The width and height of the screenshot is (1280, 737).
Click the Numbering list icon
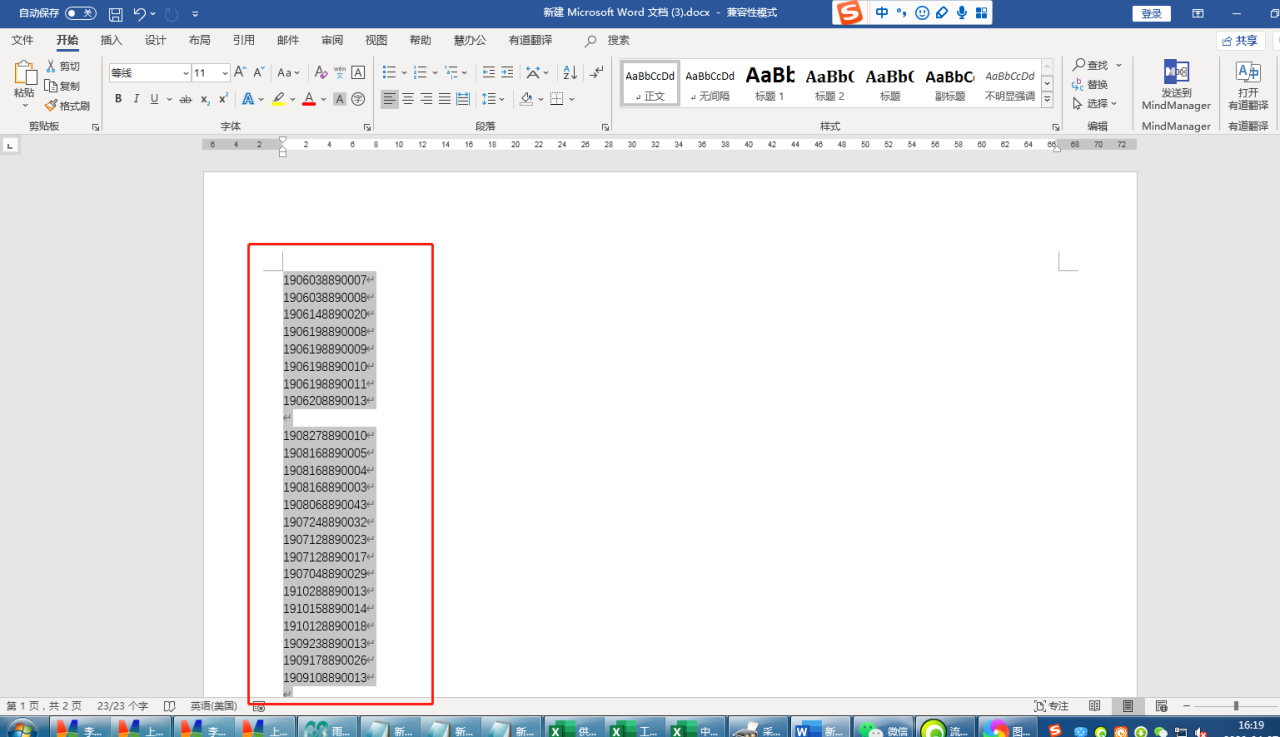click(420, 73)
